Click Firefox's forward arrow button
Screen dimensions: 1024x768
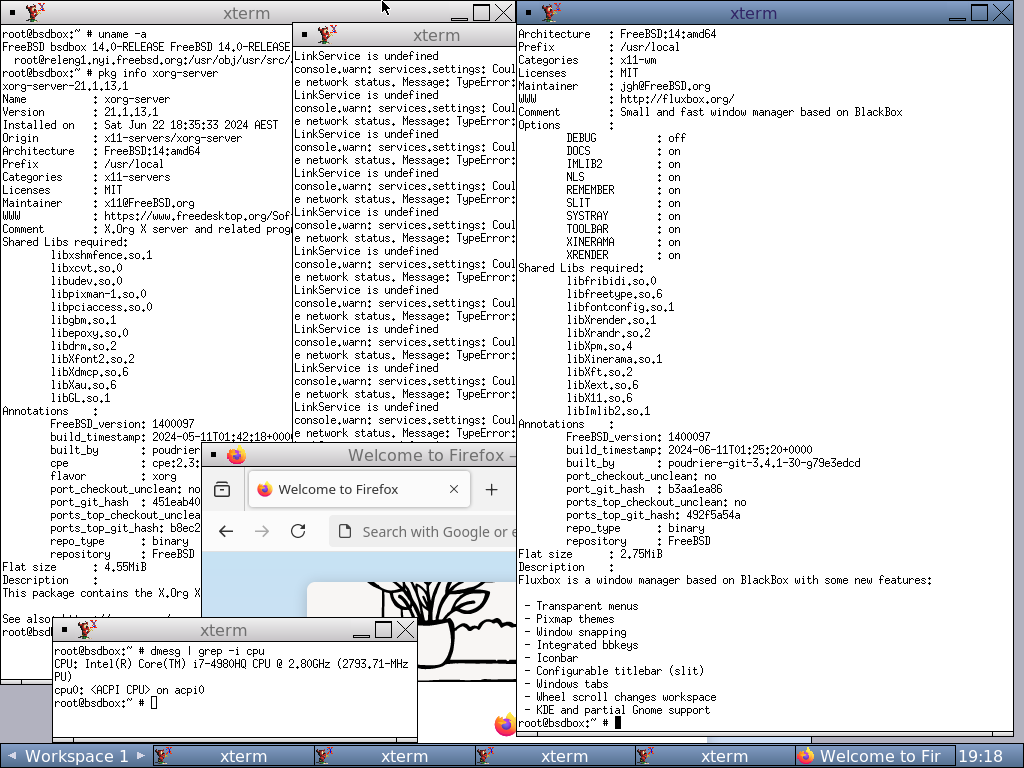pyautogui.click(x=262, y=532)
